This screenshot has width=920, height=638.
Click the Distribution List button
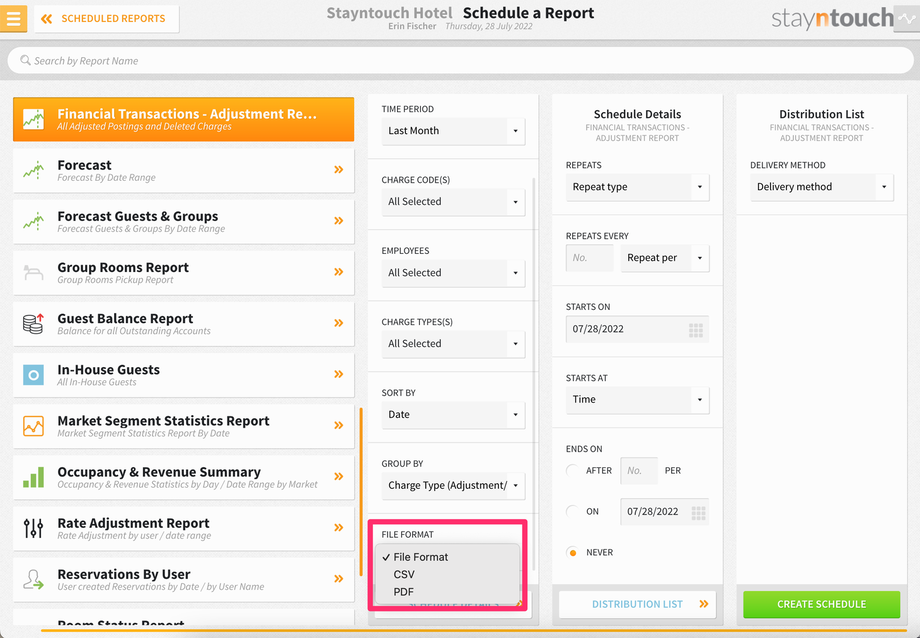point(637,604)
